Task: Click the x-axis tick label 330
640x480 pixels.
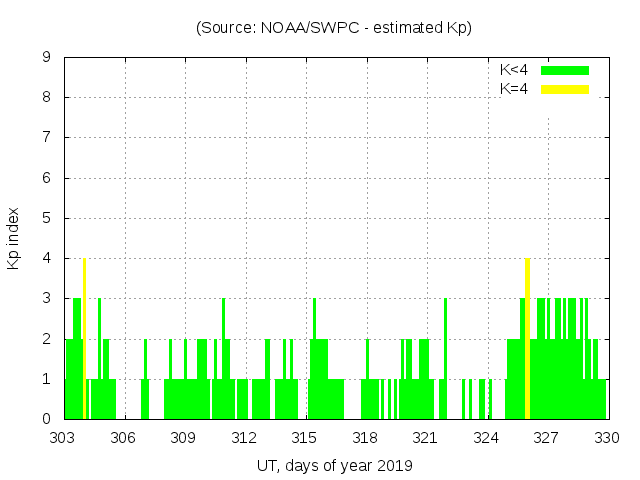Action: [607, 438]
